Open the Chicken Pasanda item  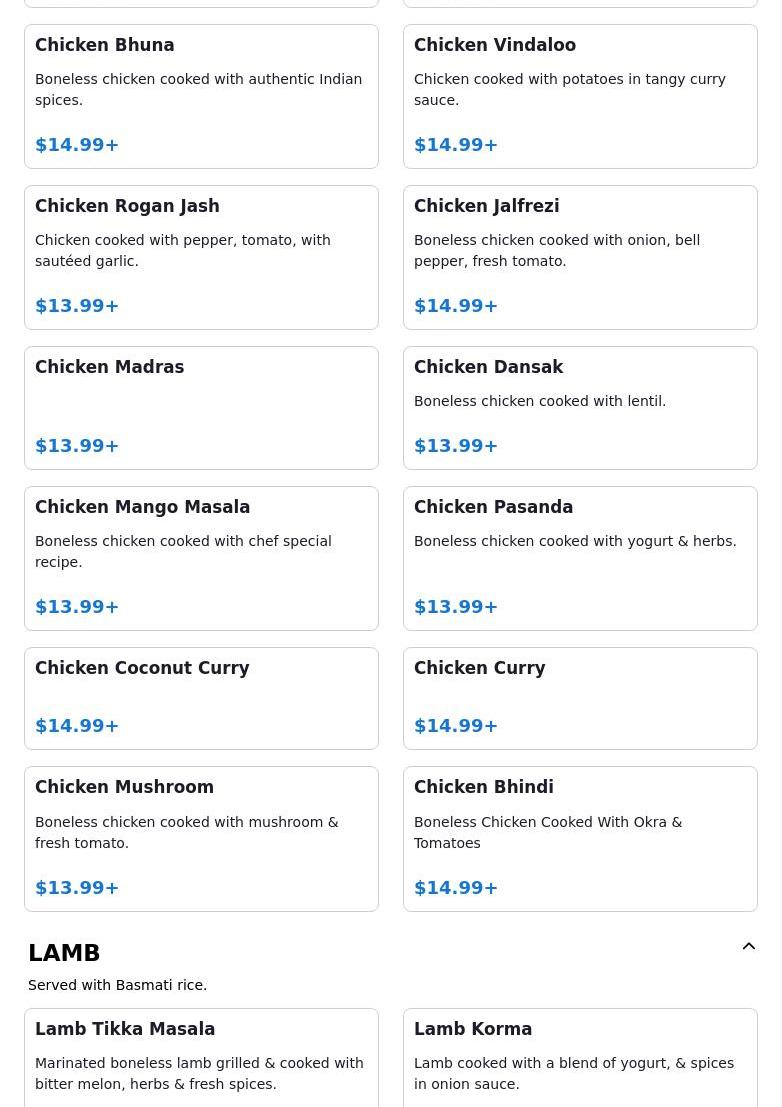(x=580, y=558)
